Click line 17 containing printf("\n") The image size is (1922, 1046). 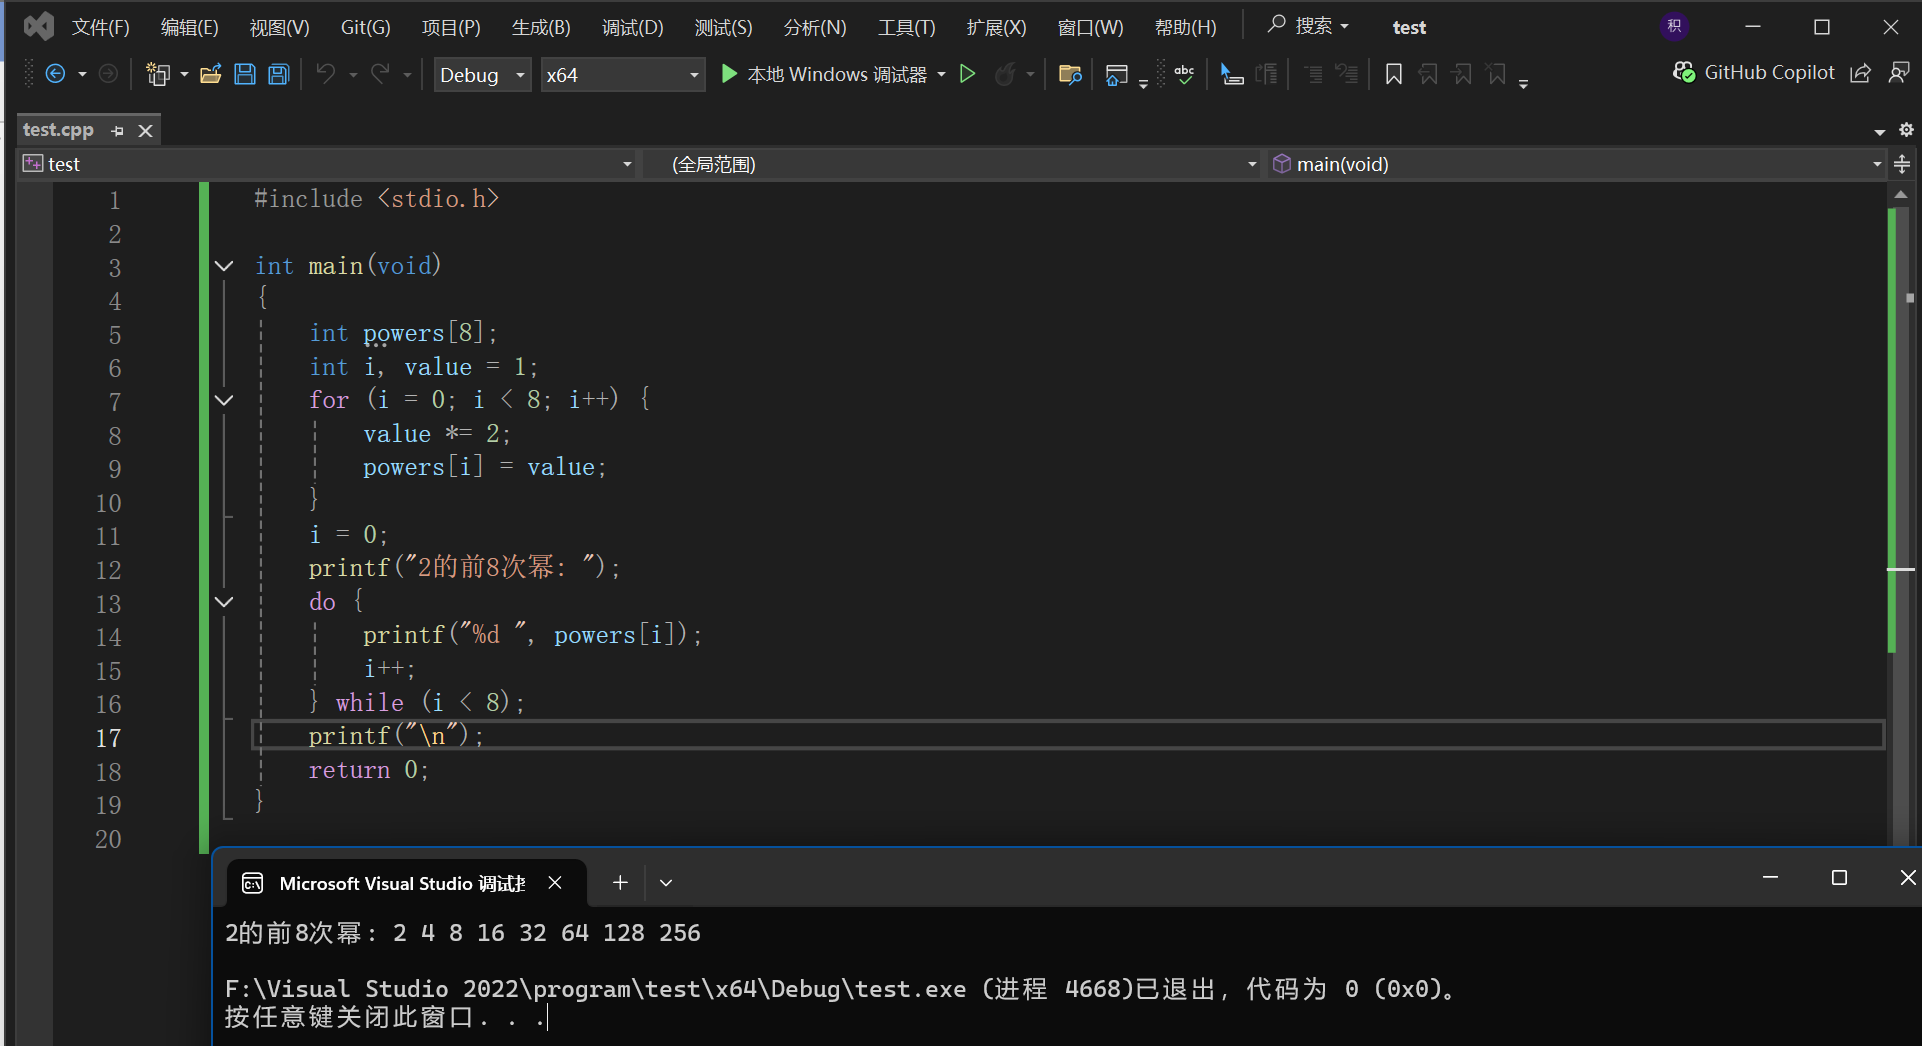[1068, 736]
